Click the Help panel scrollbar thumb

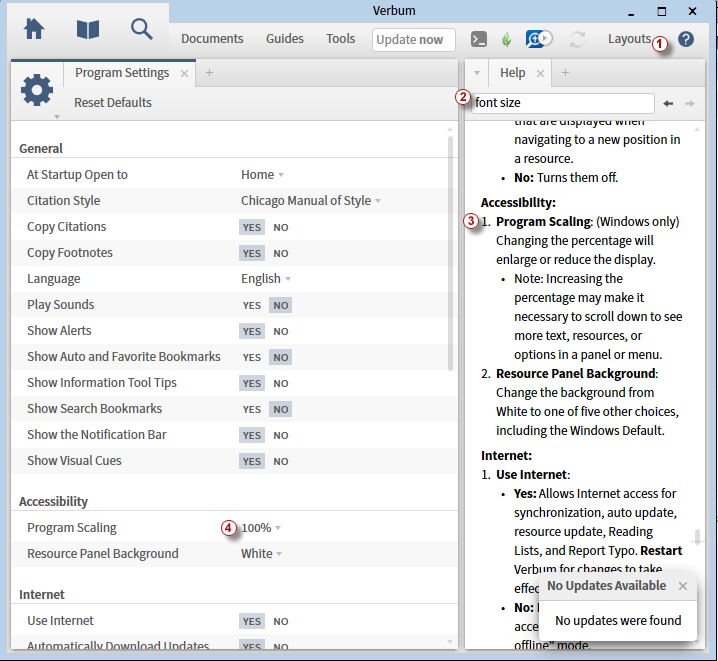697,537
